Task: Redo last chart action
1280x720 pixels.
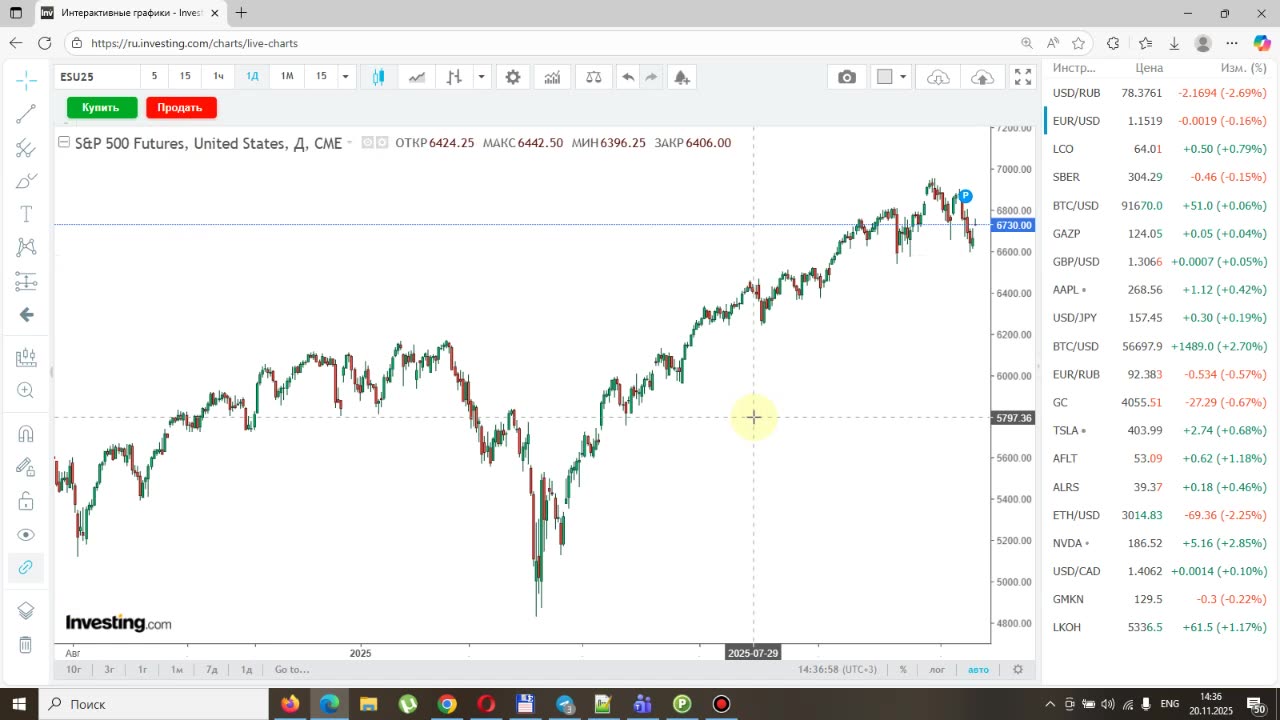Action: 651,77
